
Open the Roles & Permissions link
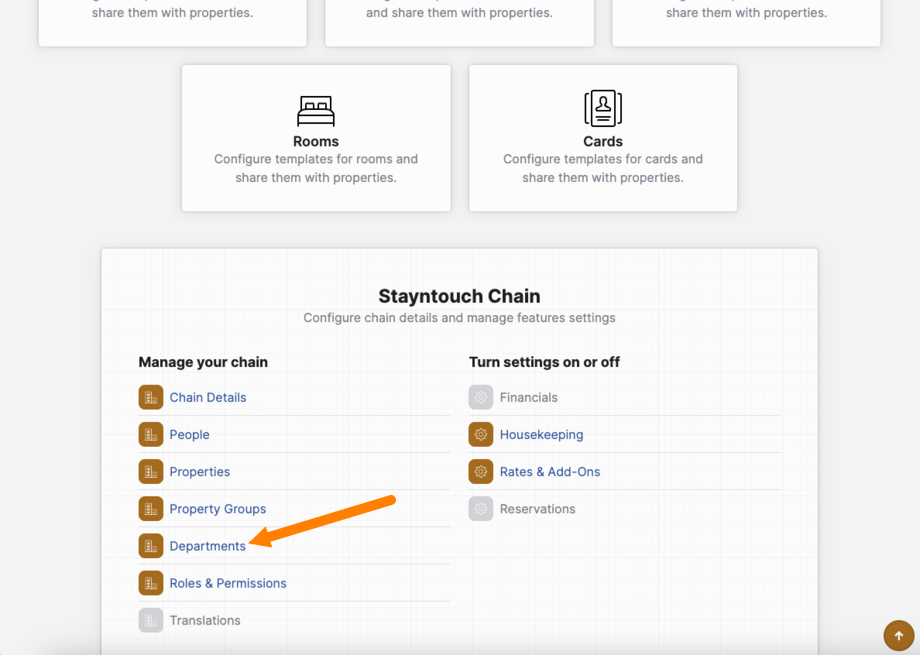click(228, 583)
